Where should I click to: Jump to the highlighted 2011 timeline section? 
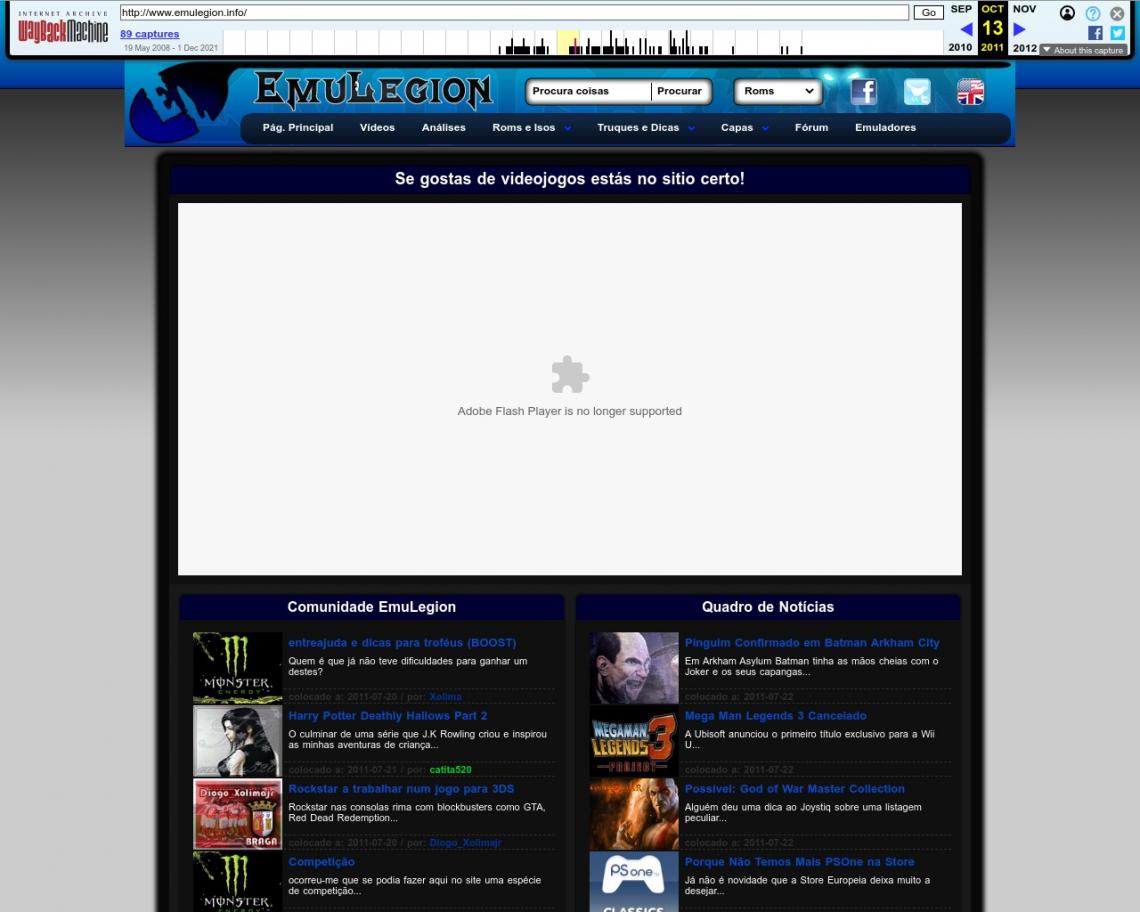click(569, 42)
